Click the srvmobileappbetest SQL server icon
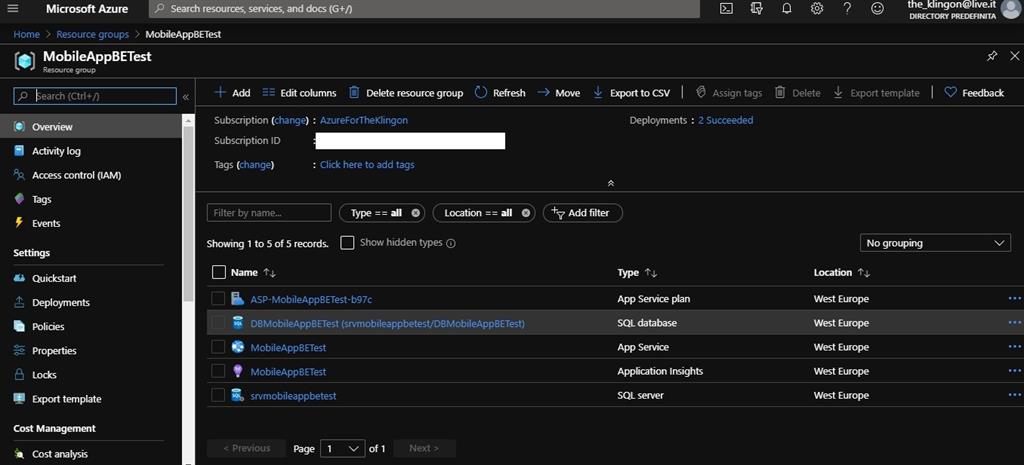The image size is (1024, 465). point(238,395)
